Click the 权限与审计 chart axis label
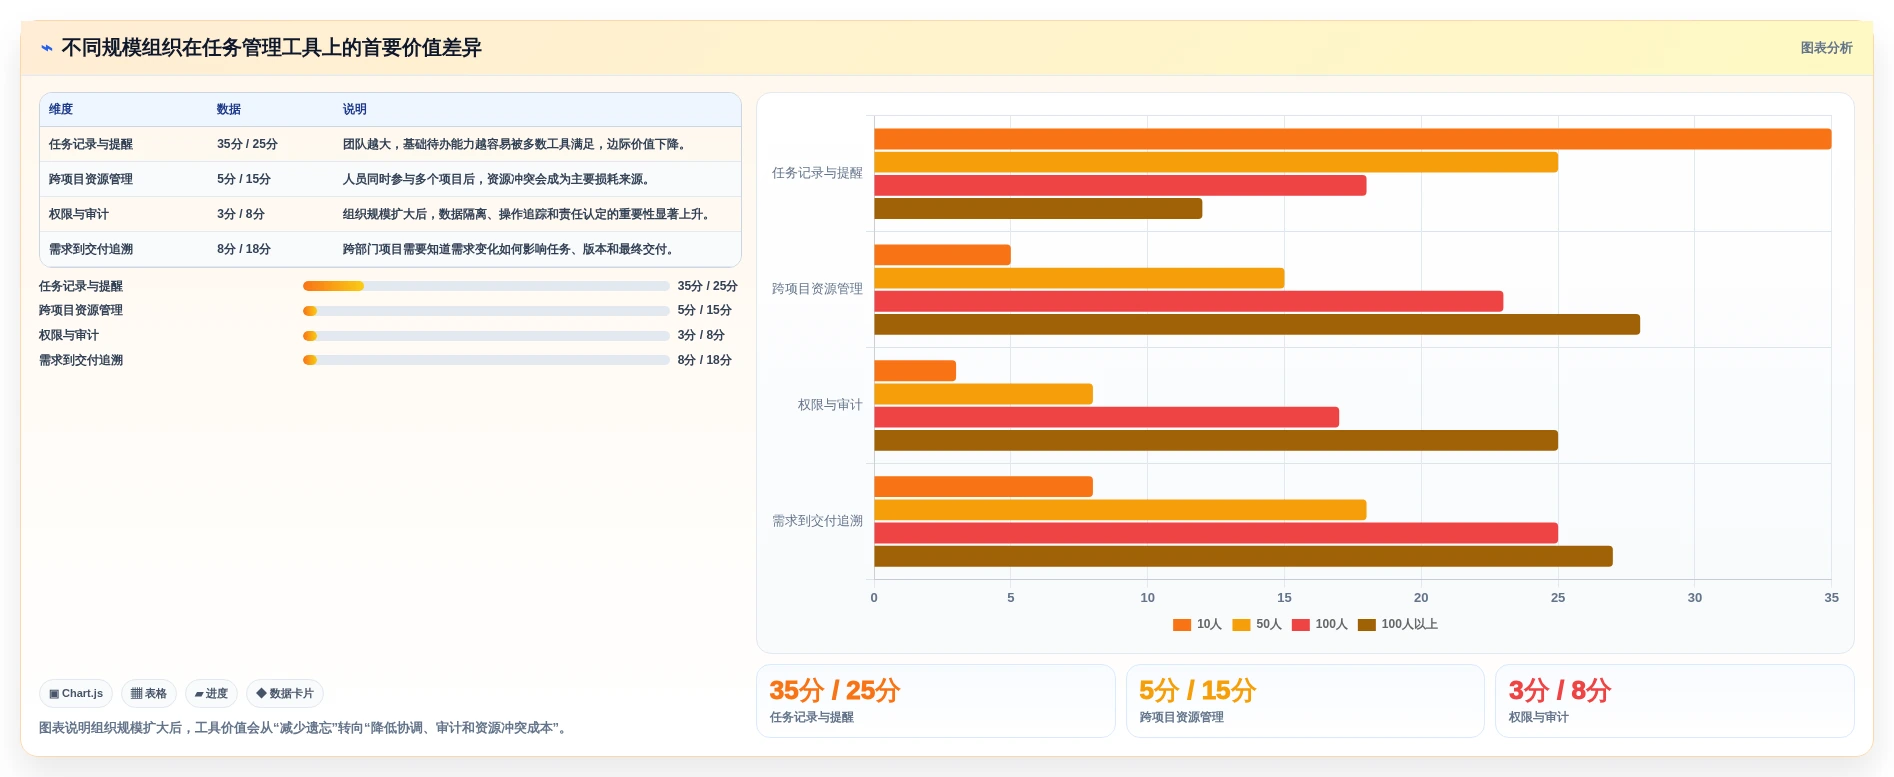Viewport: 1894px width, 777px height. point(830,405)
